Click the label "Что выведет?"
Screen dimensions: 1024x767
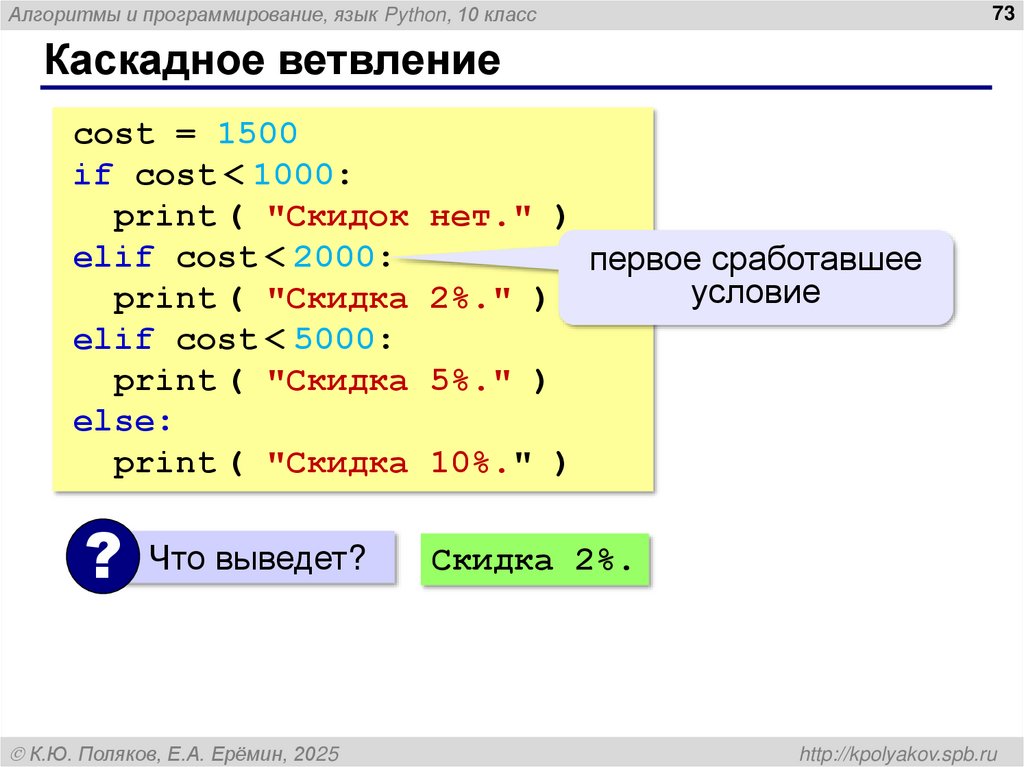click(x=257, y=554)
